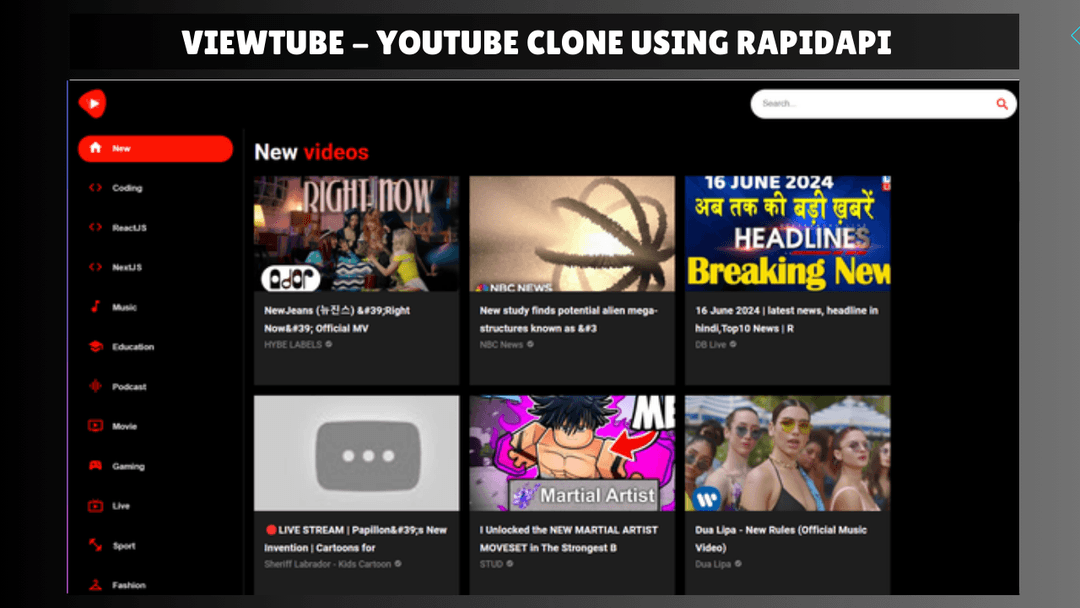Image resolution: width=1080 pixels, height=608 pixels.
Task: Open LIVE STREAM Papillon's New Invention title
Action: click(x=355, y=539)
